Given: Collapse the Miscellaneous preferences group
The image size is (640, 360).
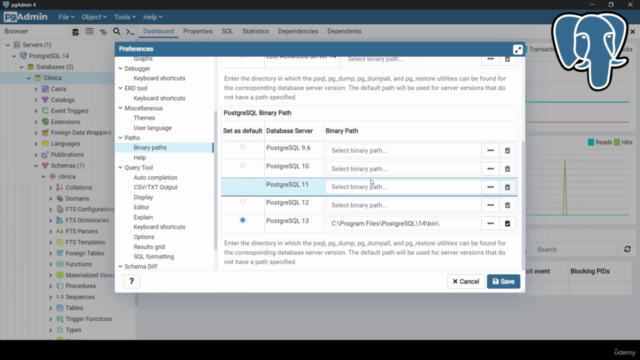Looking at the screenshot, I should pos(120,108).
